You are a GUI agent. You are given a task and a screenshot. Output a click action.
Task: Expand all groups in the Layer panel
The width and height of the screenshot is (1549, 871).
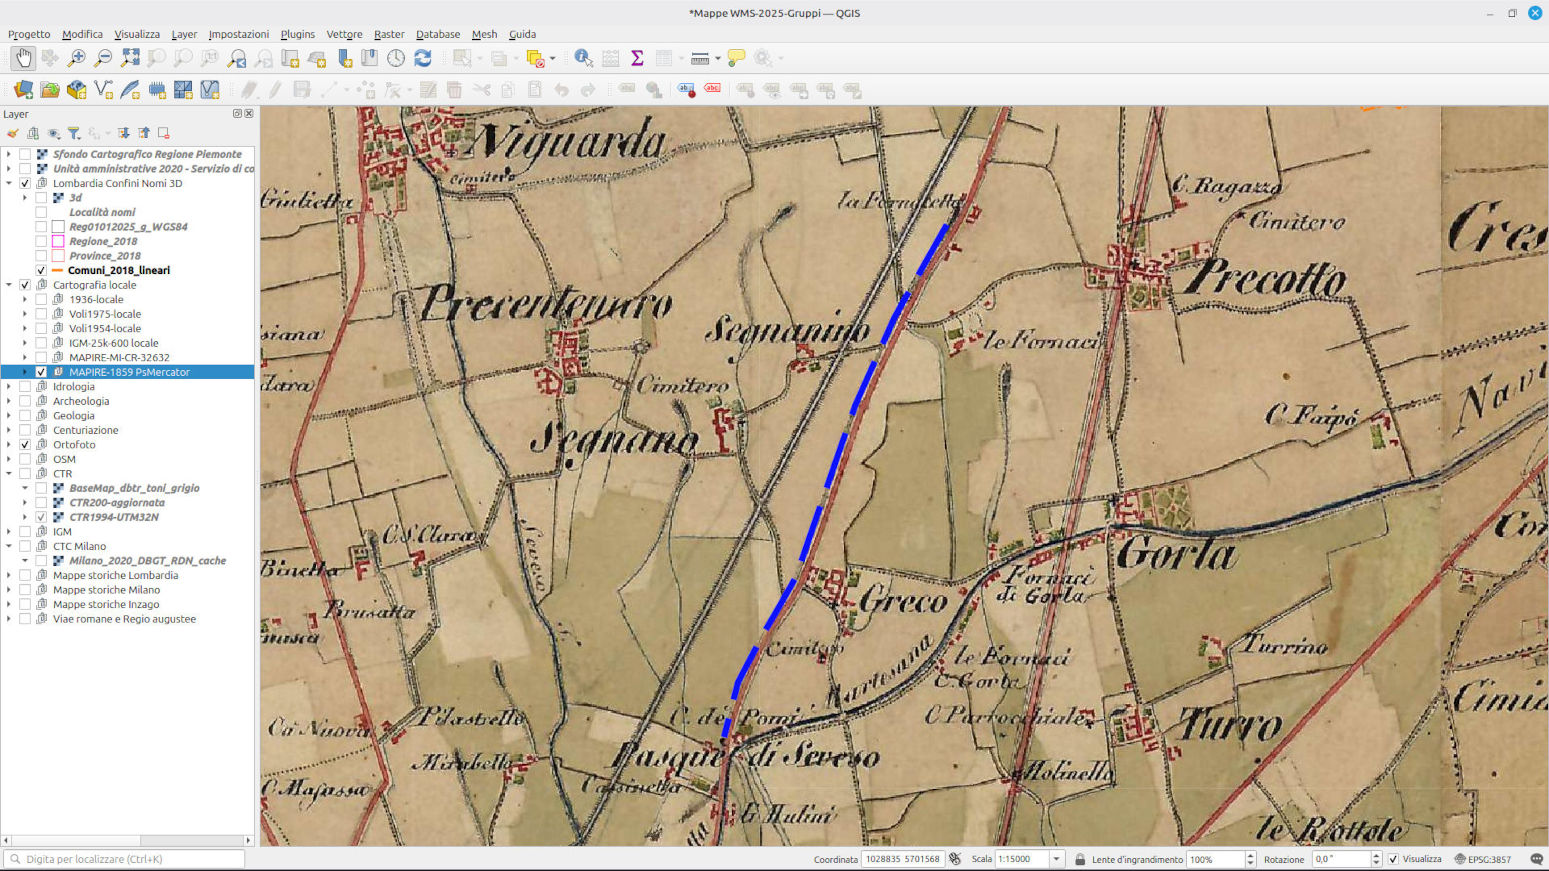tap(123, 133)
